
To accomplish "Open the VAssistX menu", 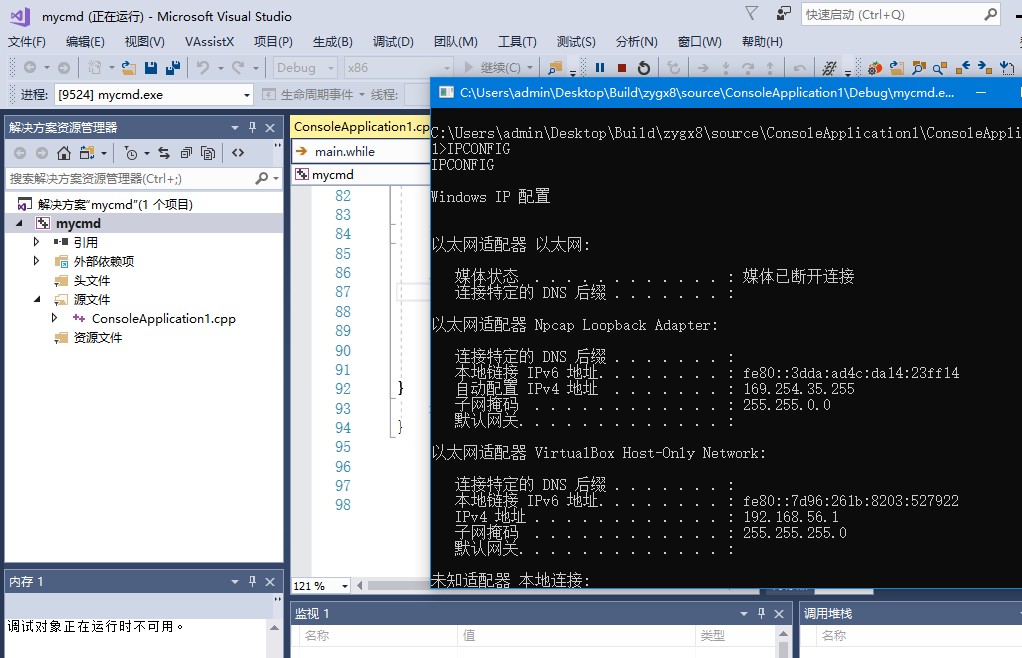I will click(209, 42).
